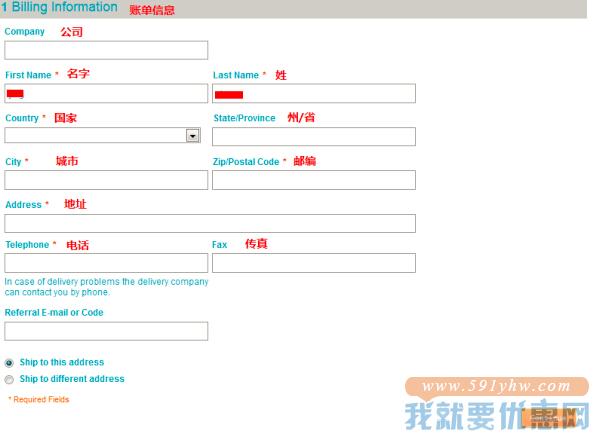This screenshot has width=604, height=440.
Task: Click the 'State/Province' label
Action: [x=245, y=118]
